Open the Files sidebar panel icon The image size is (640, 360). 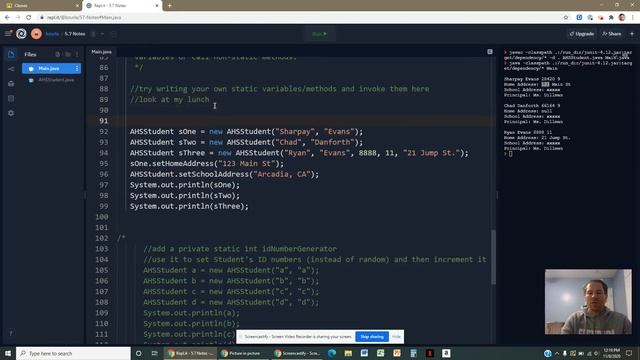pos(11,54)
